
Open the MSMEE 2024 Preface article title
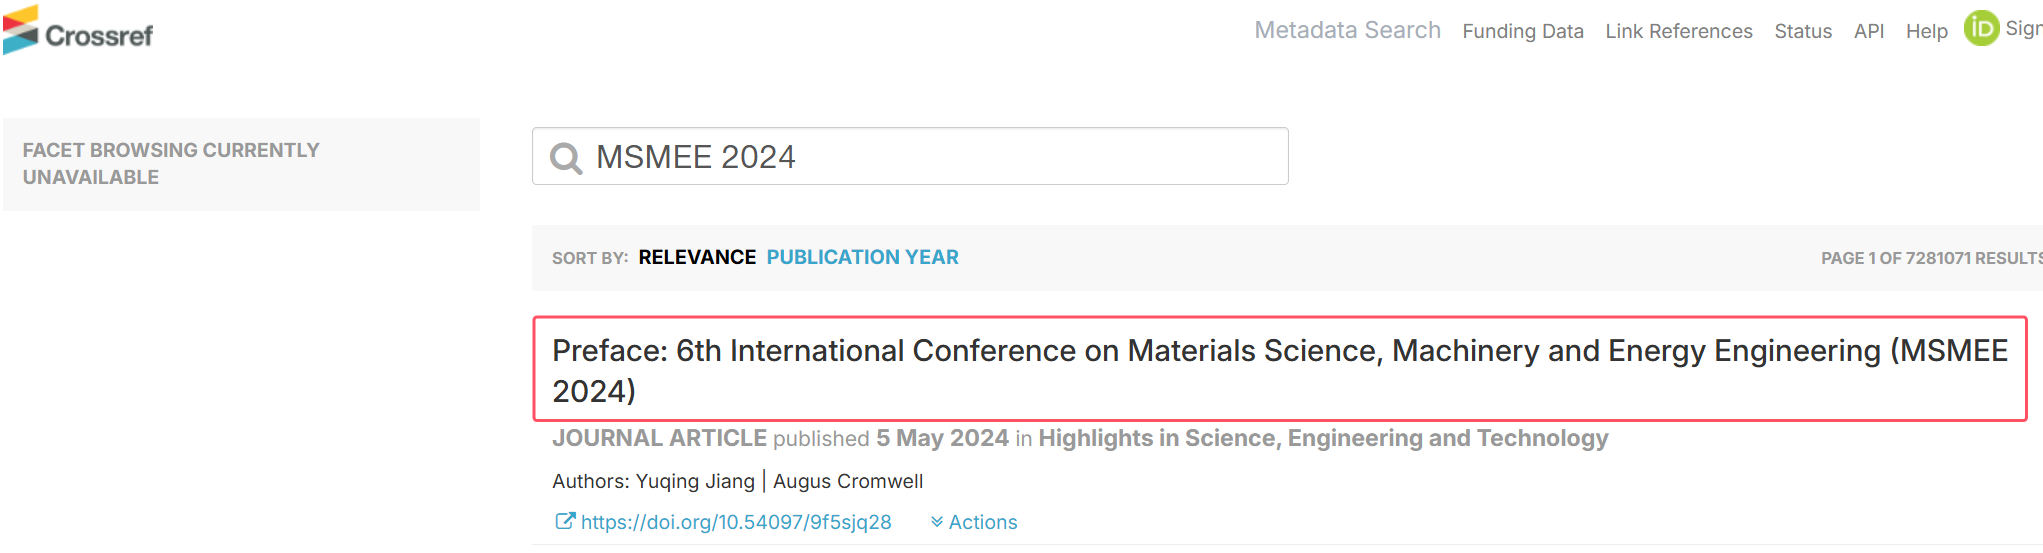pyautogui.click(x=1279, y=369)
